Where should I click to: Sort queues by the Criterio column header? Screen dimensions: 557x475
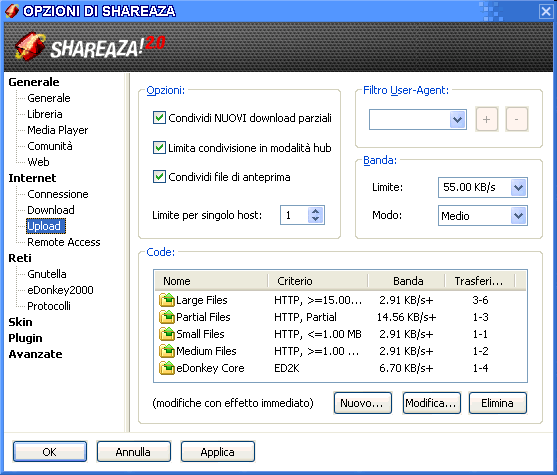(318, 281)
